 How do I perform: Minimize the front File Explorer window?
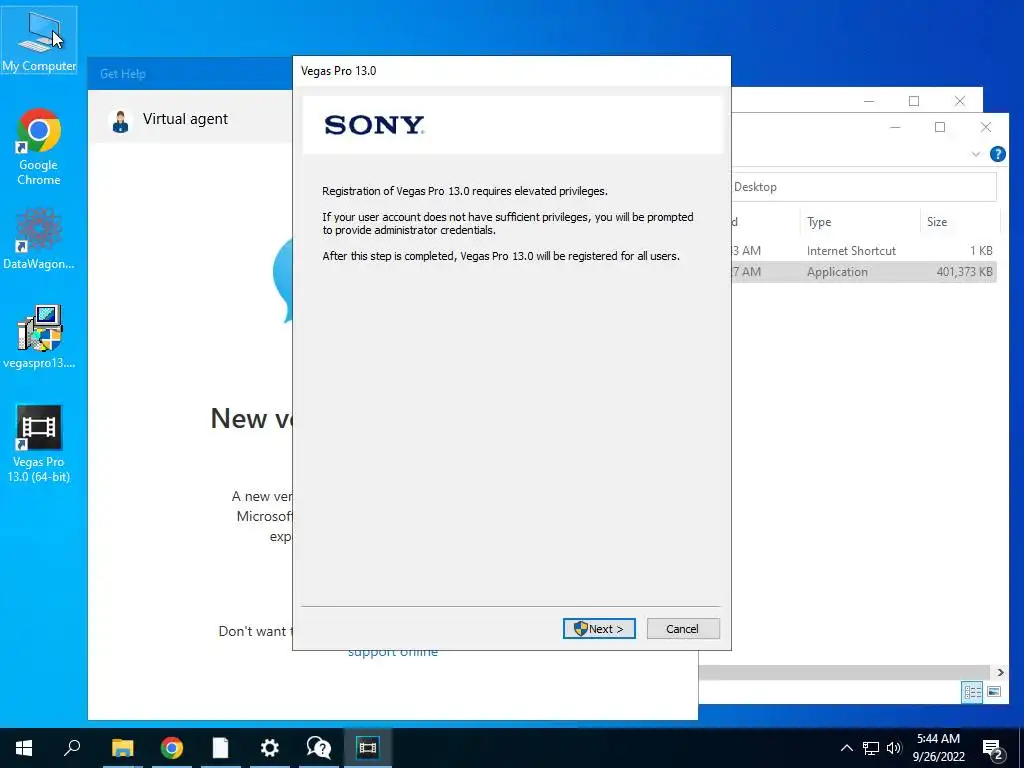click(x=895, y=127)
